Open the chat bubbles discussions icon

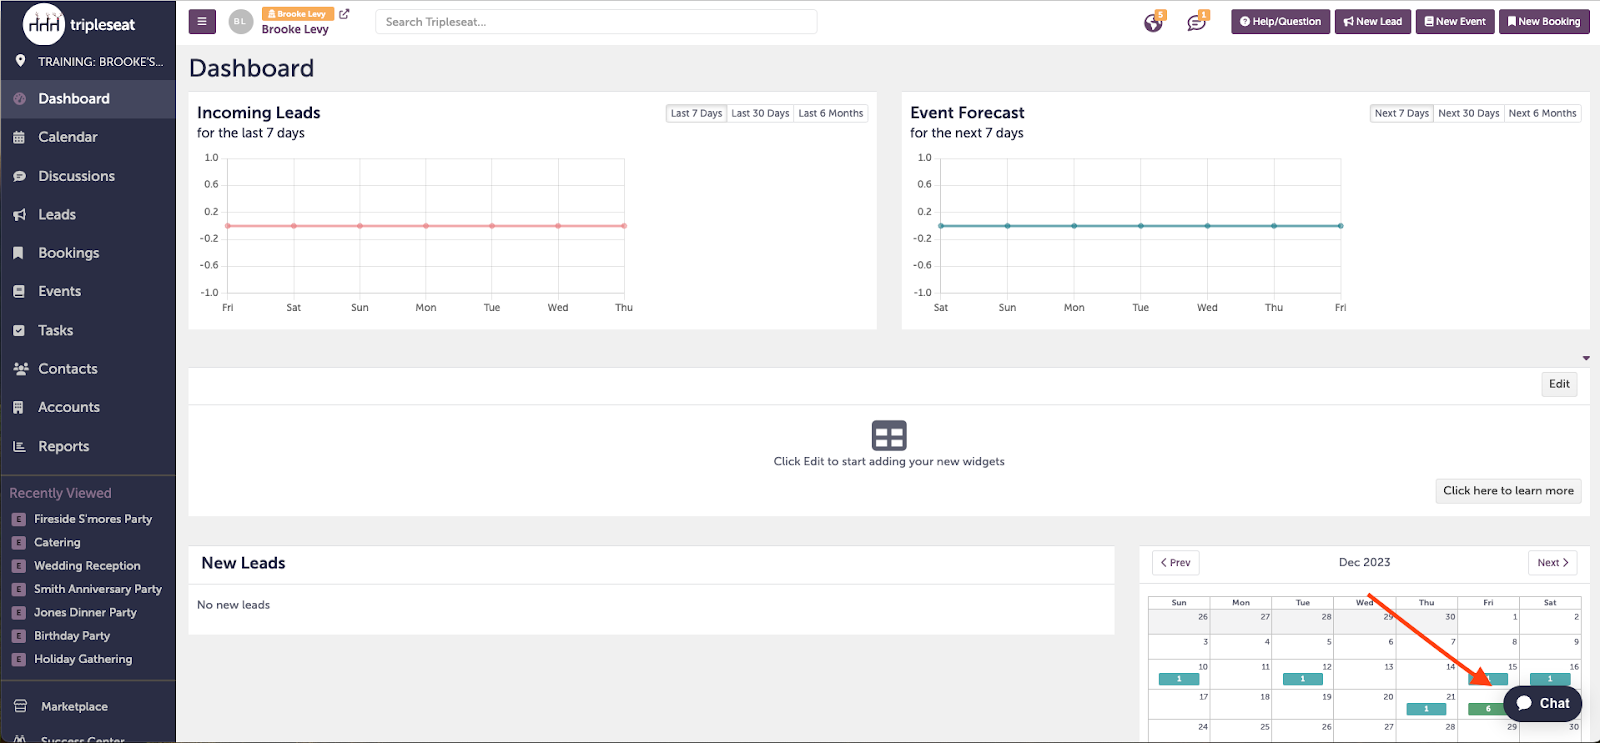pyautogui.click(x=1196, y=23)
